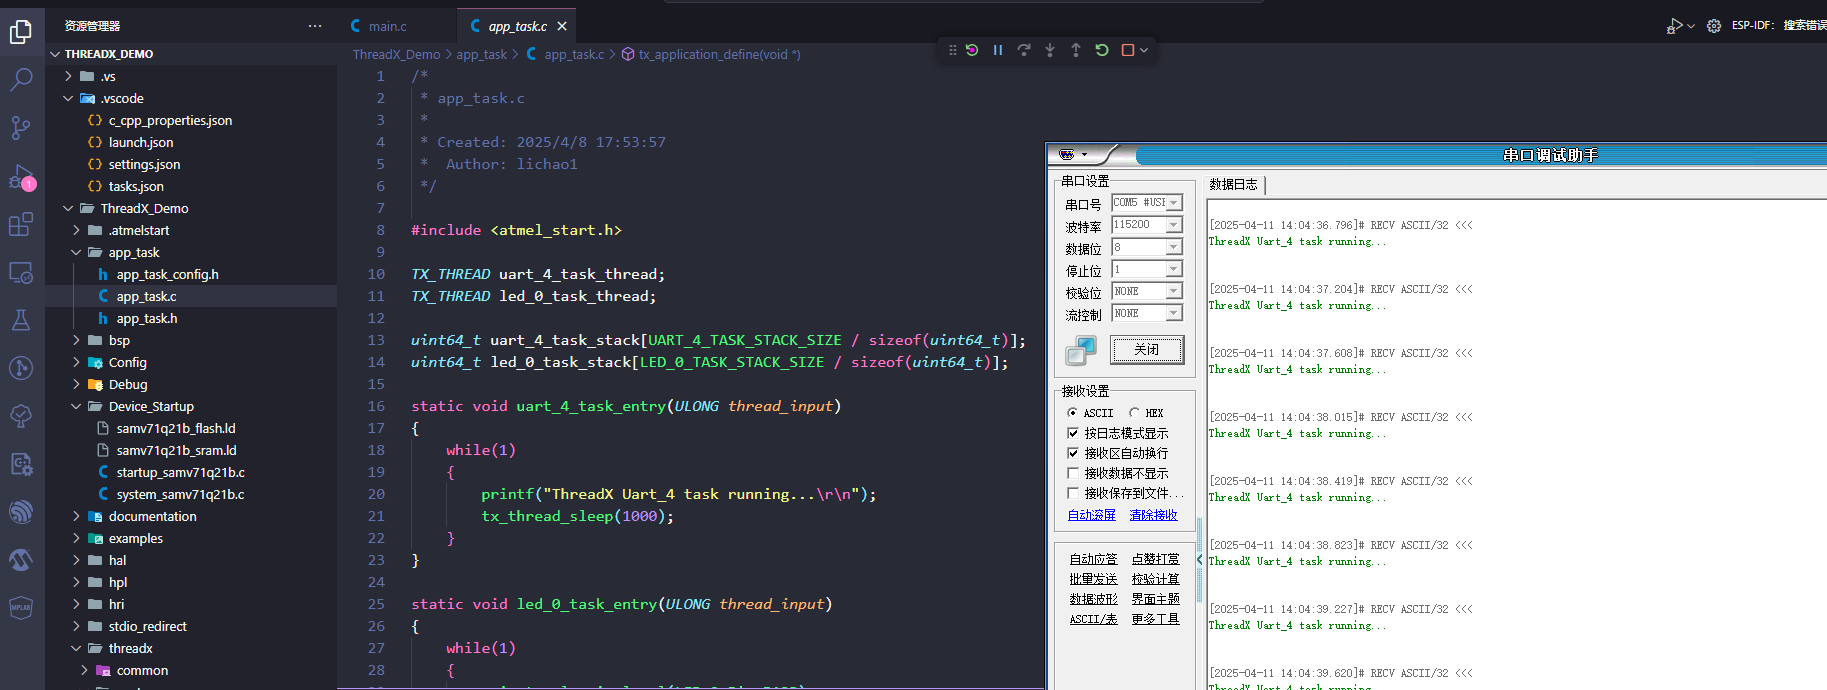Open the 校验位 NONE dropdown

[x=1174, y=291]
